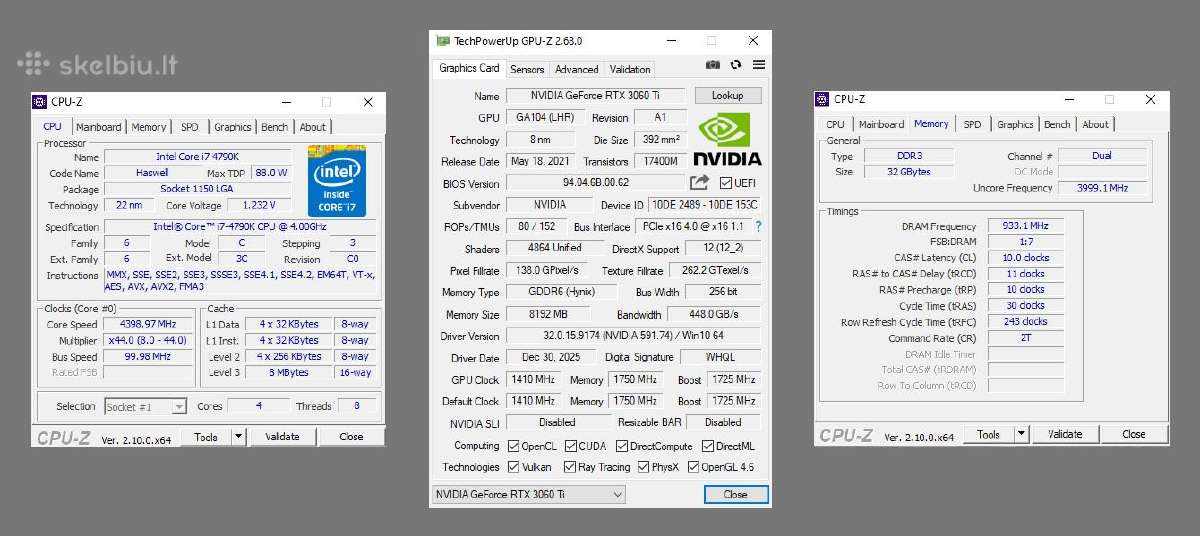Select the Uncore Frequency value 3999.1 MHz
This screenshot has height=536, width=1200.
pyautogui.click(x=1102, y=188)
